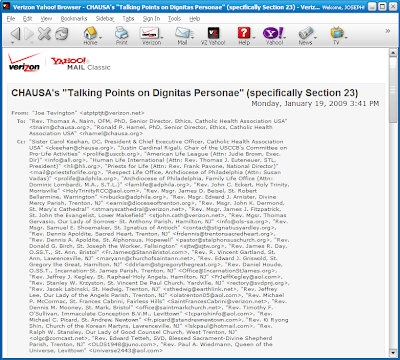Open the Edit menu

pos(27,19)
